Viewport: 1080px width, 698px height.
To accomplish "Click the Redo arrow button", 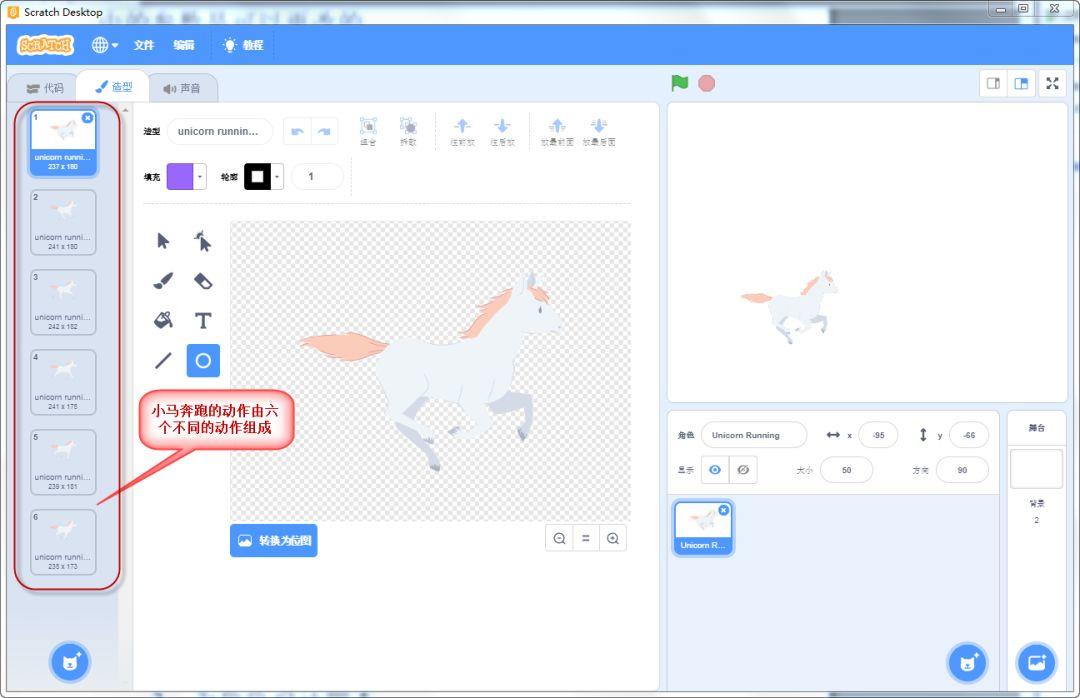I will click(x=324, y=131).
